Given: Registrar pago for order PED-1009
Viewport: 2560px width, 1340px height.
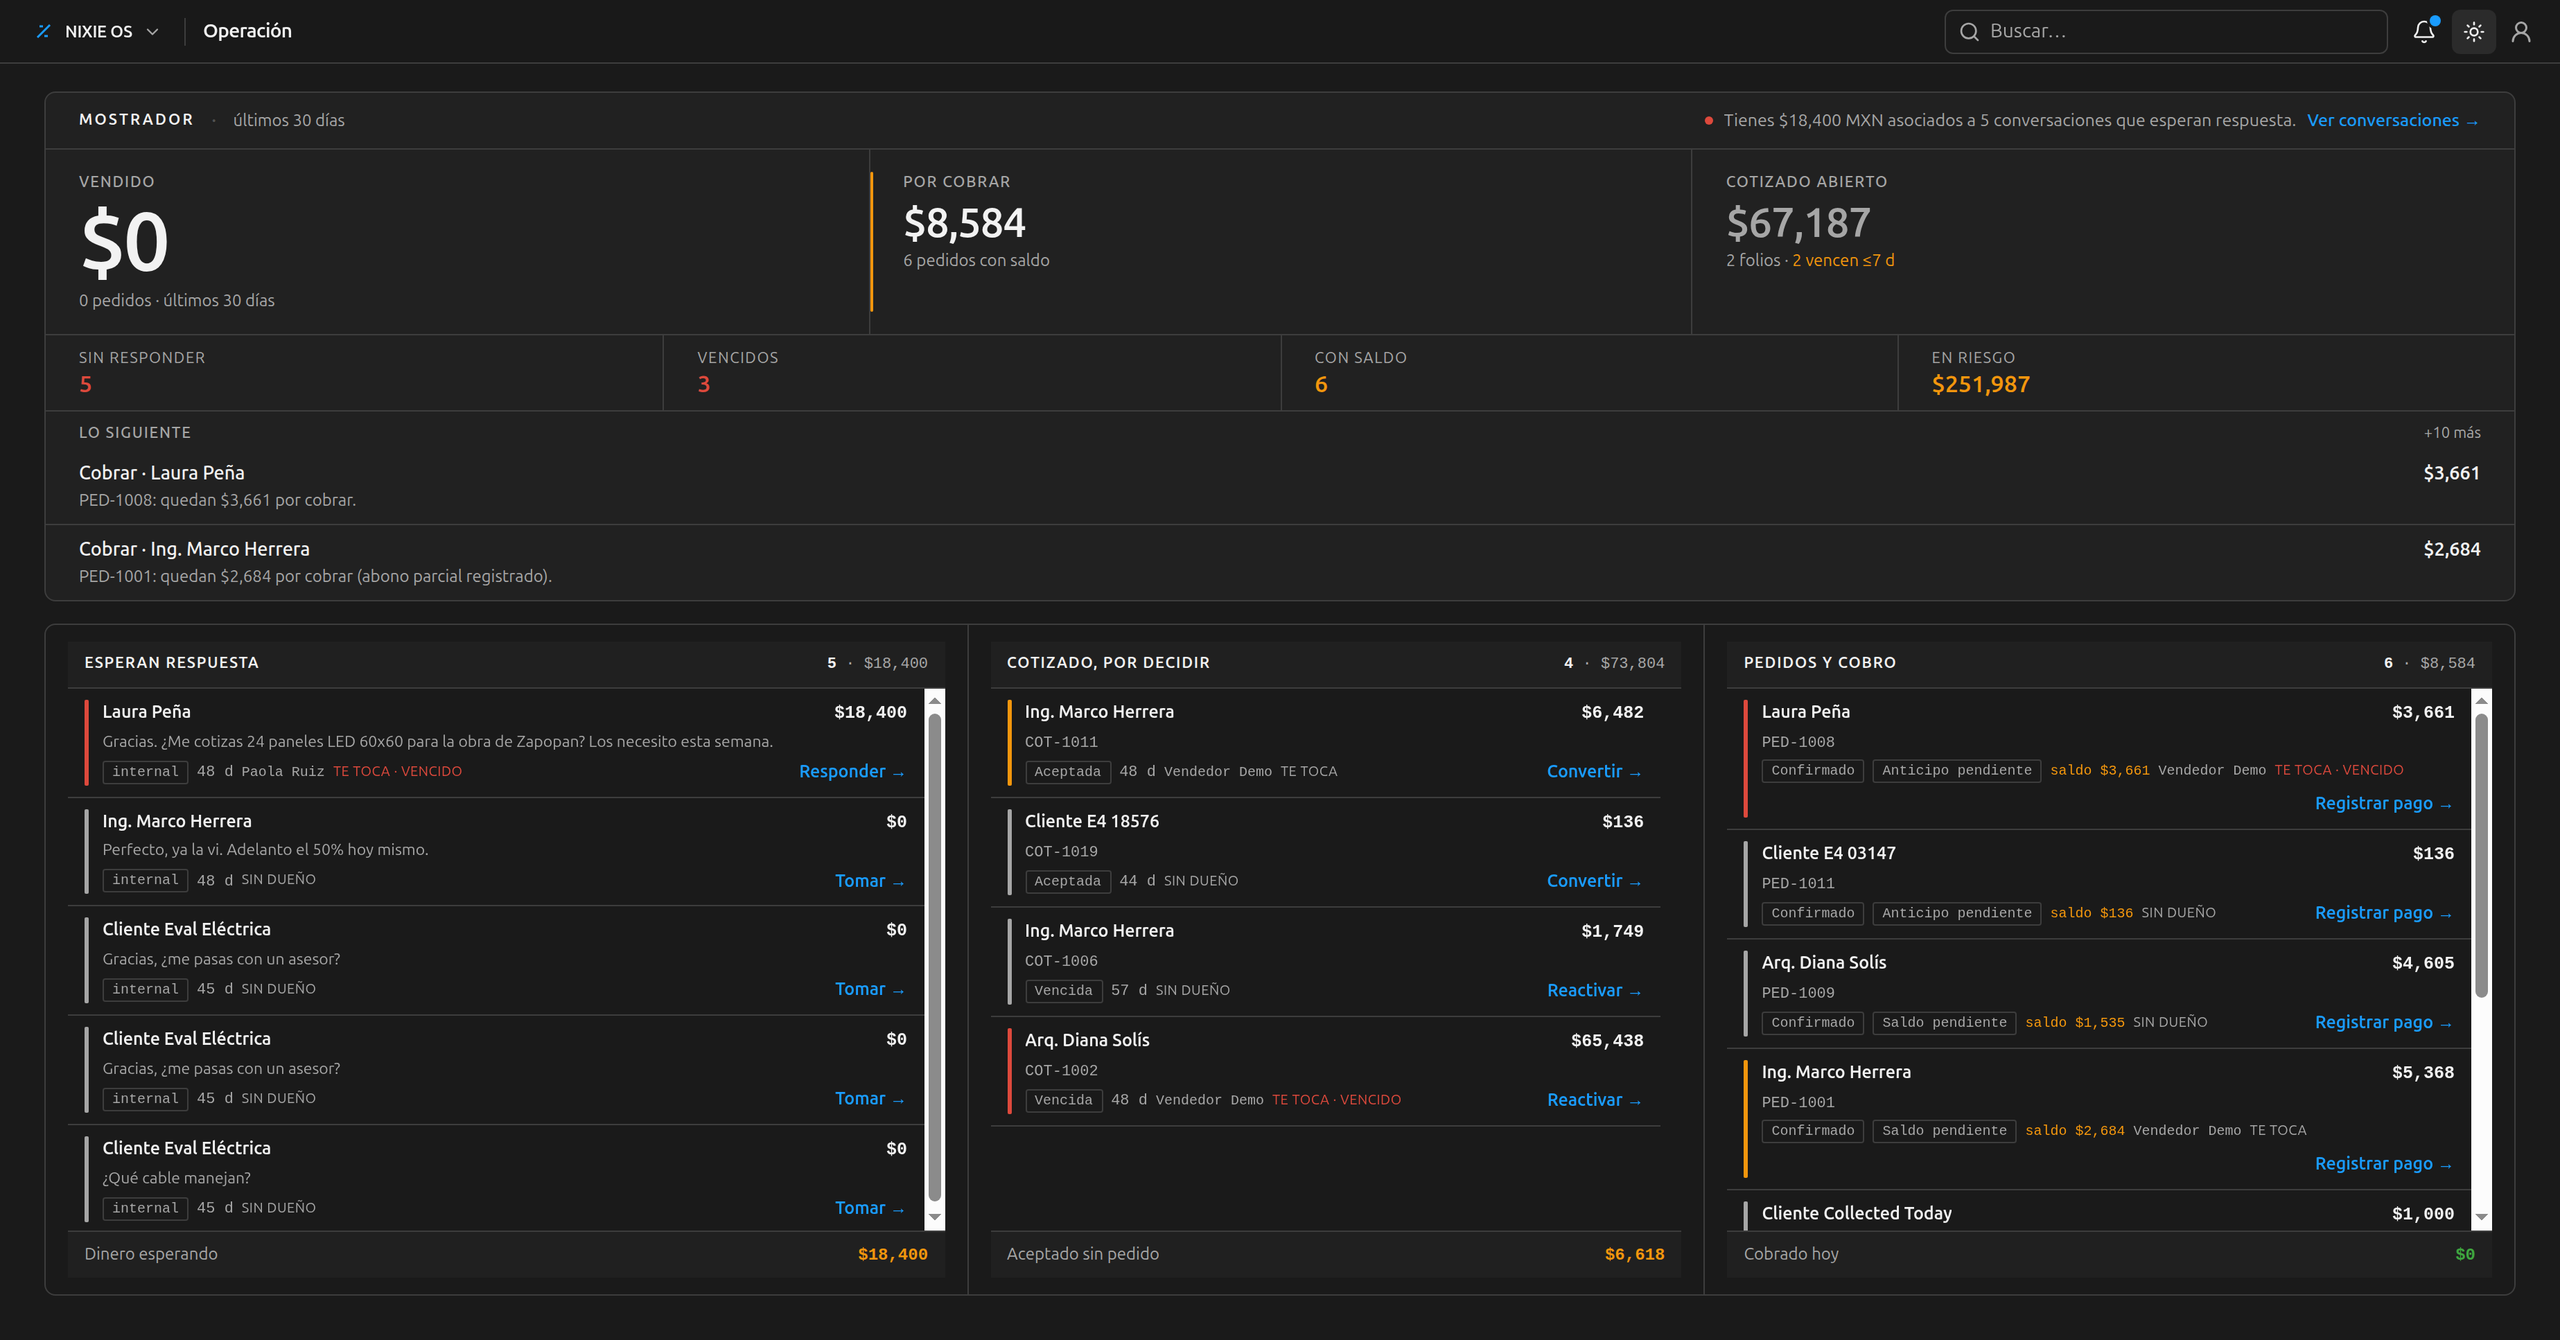Looking at the screenshot, I should click(2383, 1021).
